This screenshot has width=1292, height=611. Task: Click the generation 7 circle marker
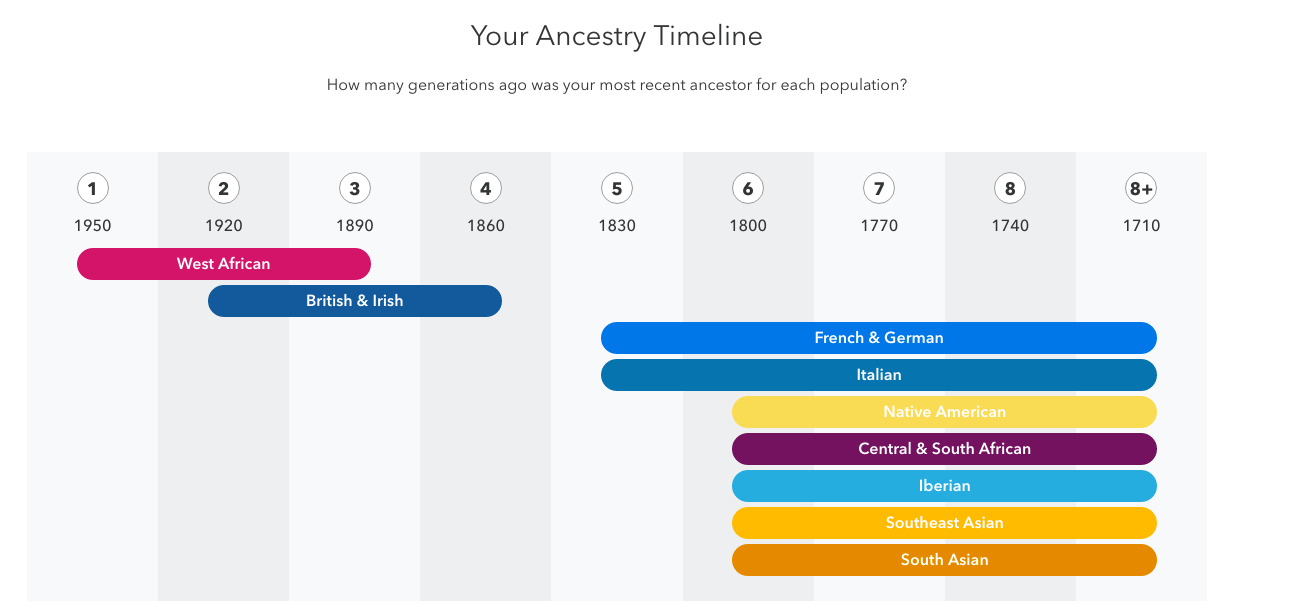(878, 188)
